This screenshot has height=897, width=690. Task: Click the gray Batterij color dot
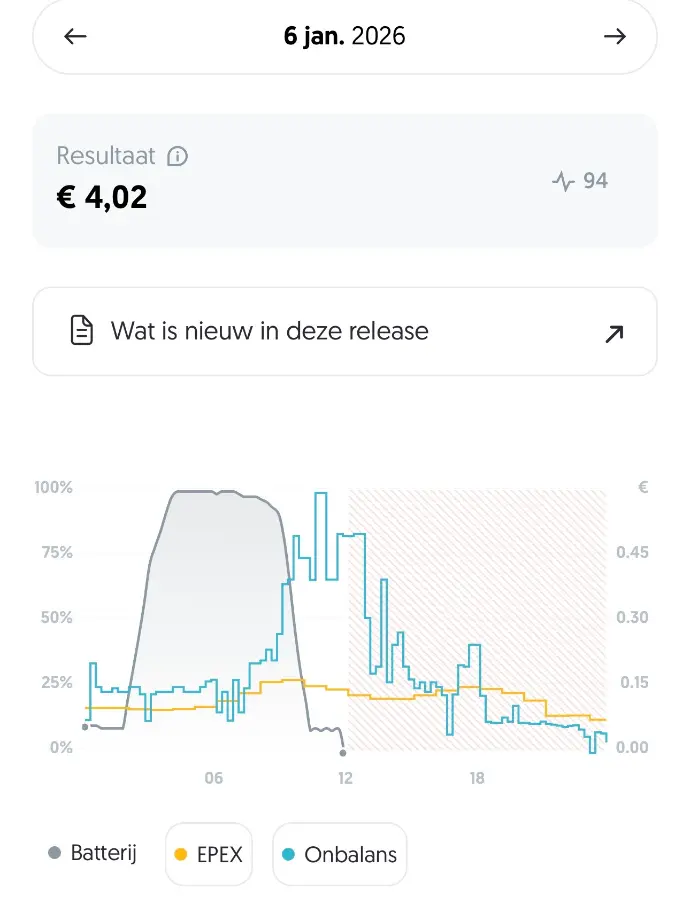pyautogui.click(x=55, y=853)
